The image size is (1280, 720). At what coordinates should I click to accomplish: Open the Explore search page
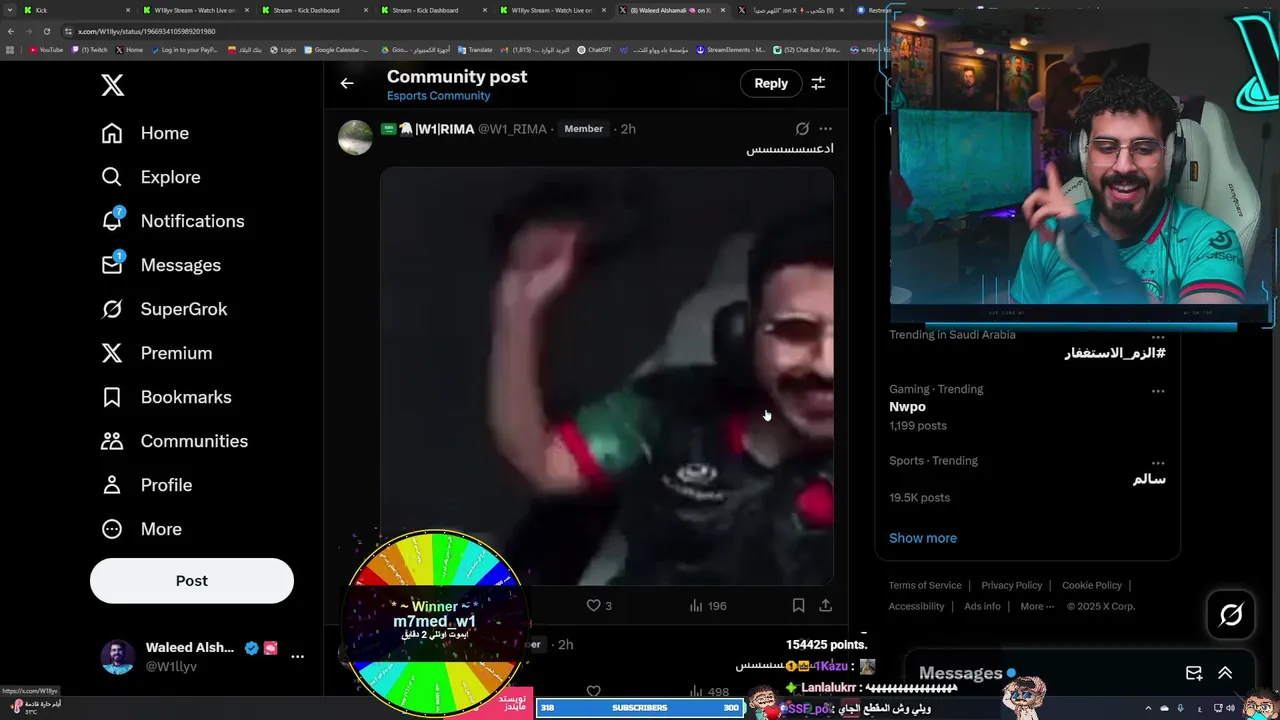coord(151,177)
